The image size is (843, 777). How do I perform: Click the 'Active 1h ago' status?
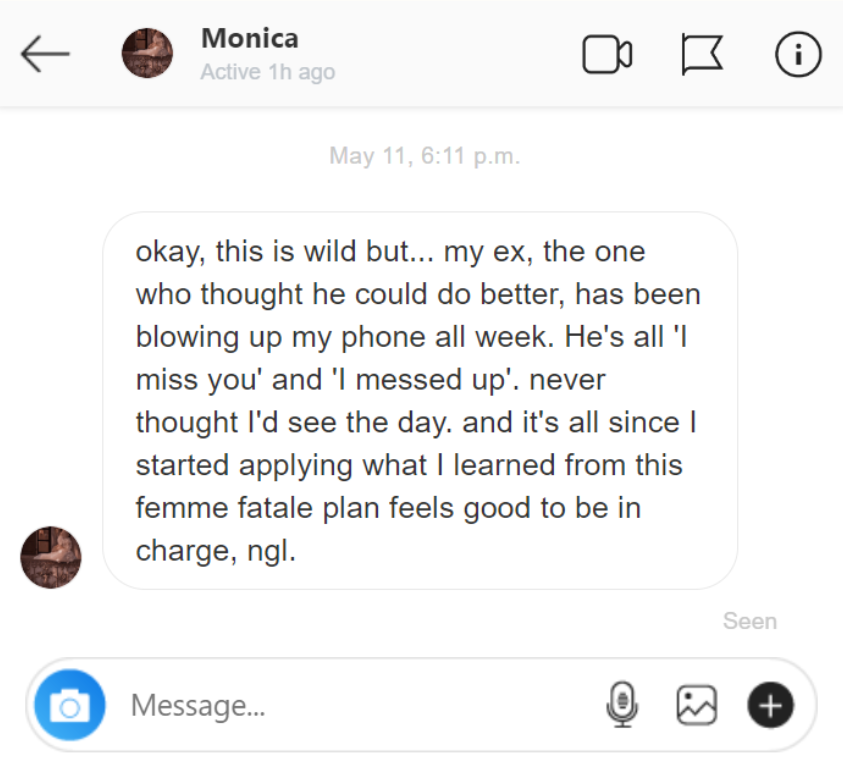click(267, 72)
